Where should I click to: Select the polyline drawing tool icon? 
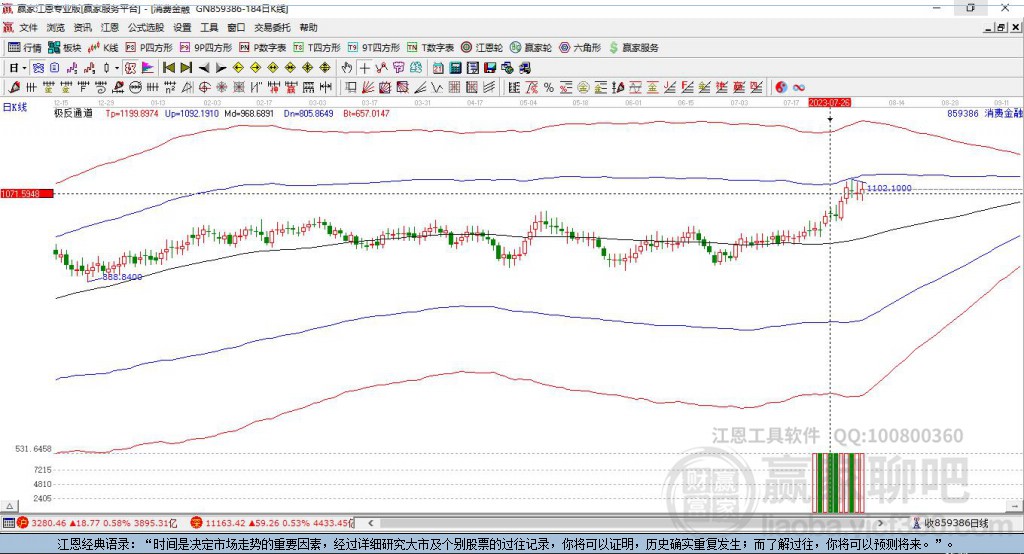381,68
